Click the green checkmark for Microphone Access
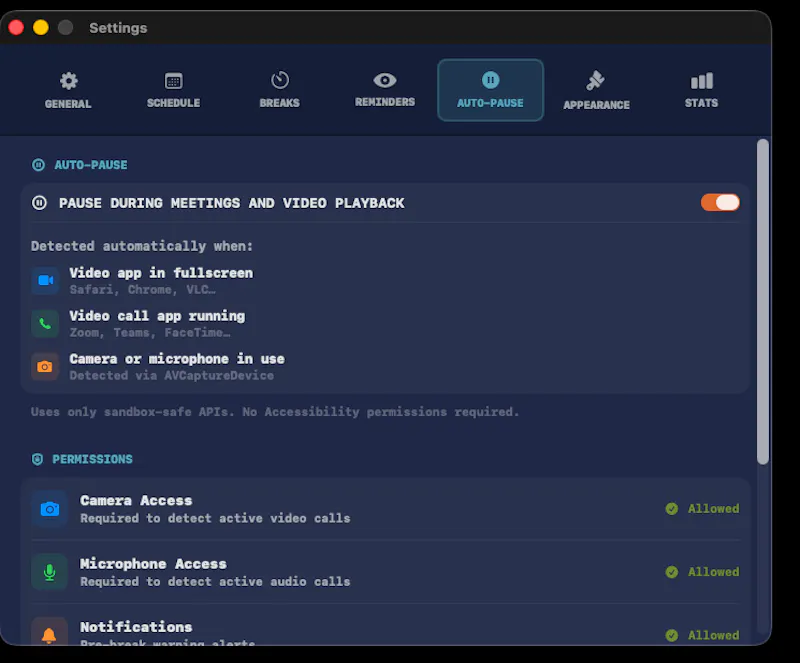This screenshot has width=800, height=663. [x=672, y=572]
